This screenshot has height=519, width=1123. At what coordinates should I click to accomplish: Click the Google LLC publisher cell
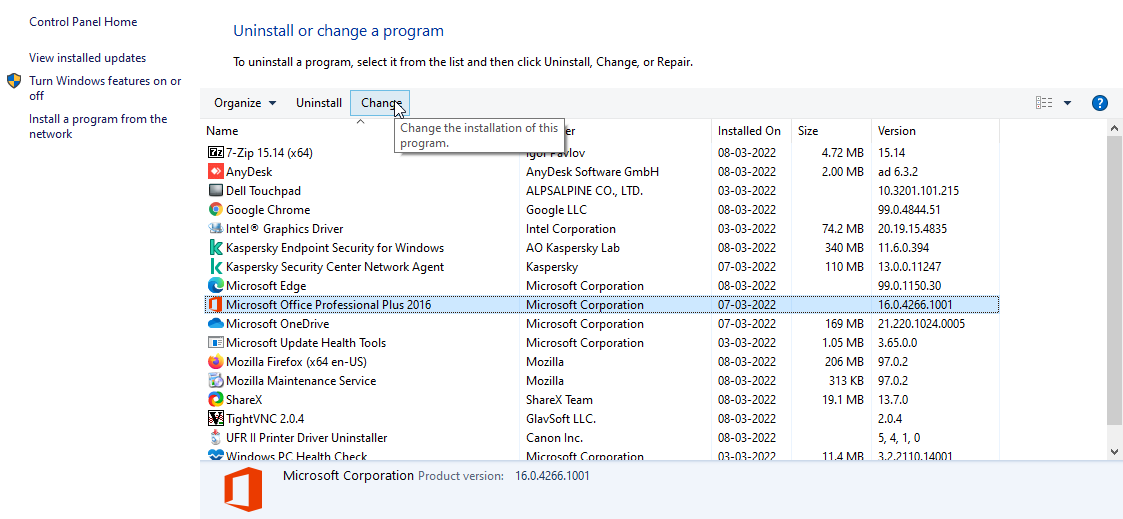(556, 210)
